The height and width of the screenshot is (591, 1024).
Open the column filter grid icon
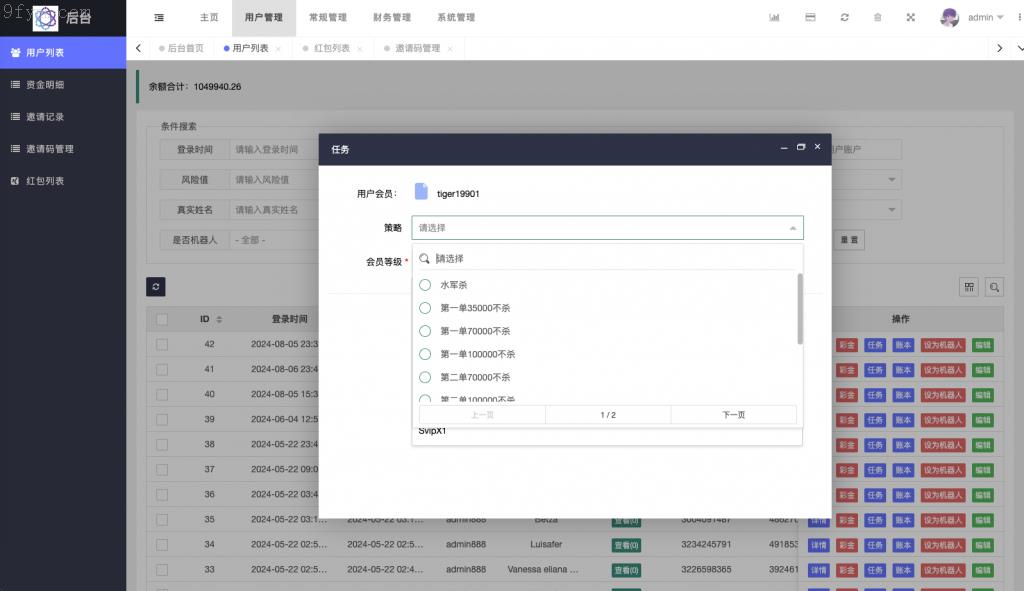(x=969, y=287)
